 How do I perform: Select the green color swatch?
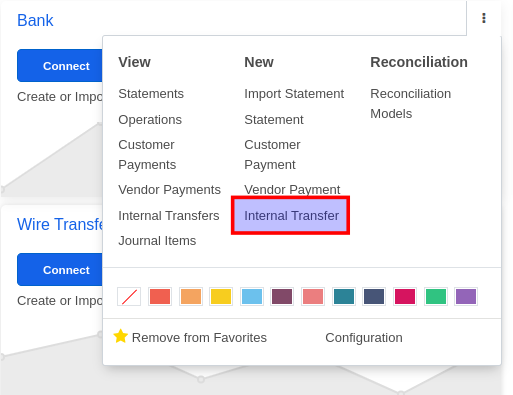[436, 296]
